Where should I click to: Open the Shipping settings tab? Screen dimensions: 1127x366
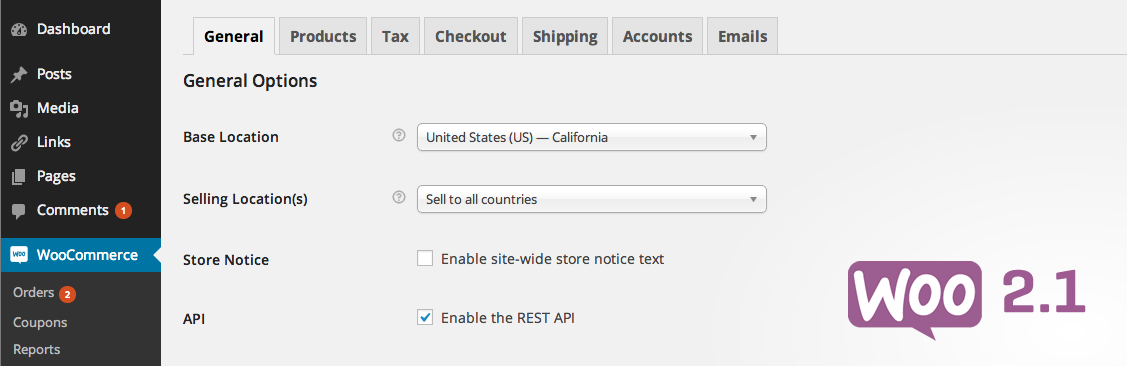click(x=565, y=36)
